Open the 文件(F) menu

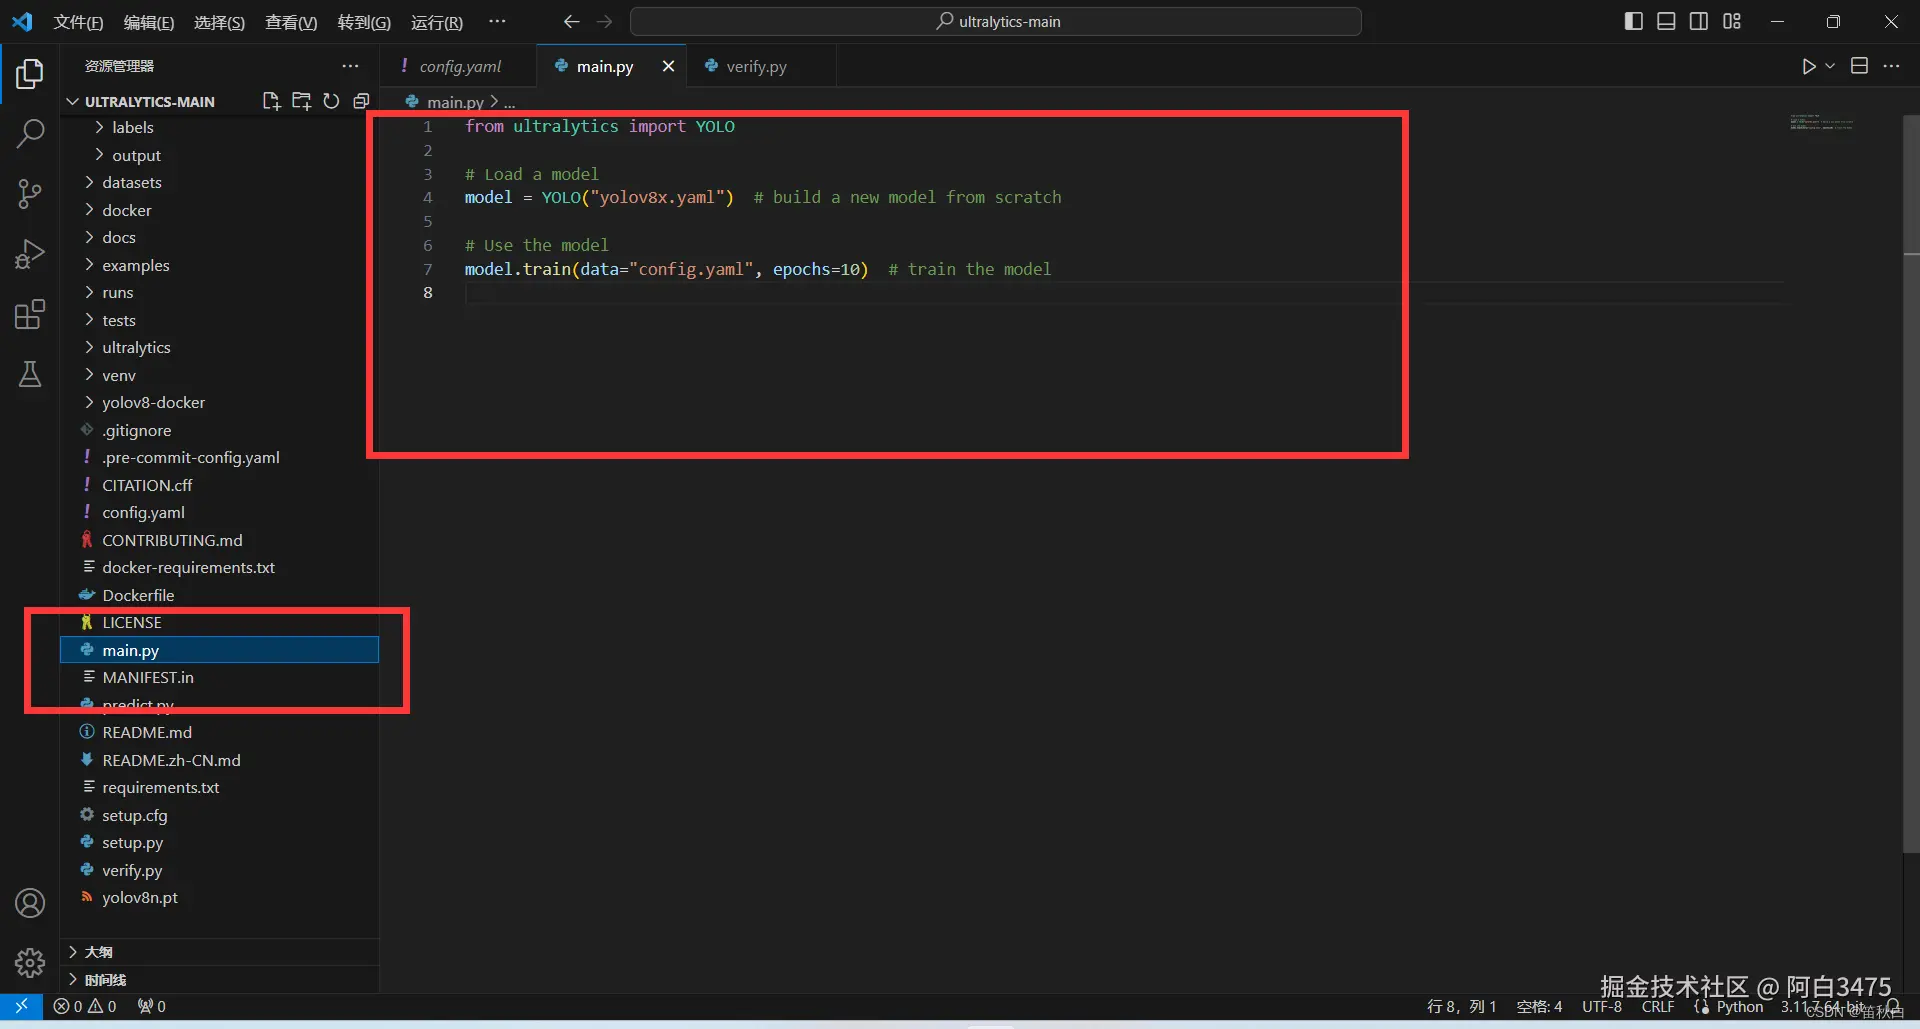78,22
